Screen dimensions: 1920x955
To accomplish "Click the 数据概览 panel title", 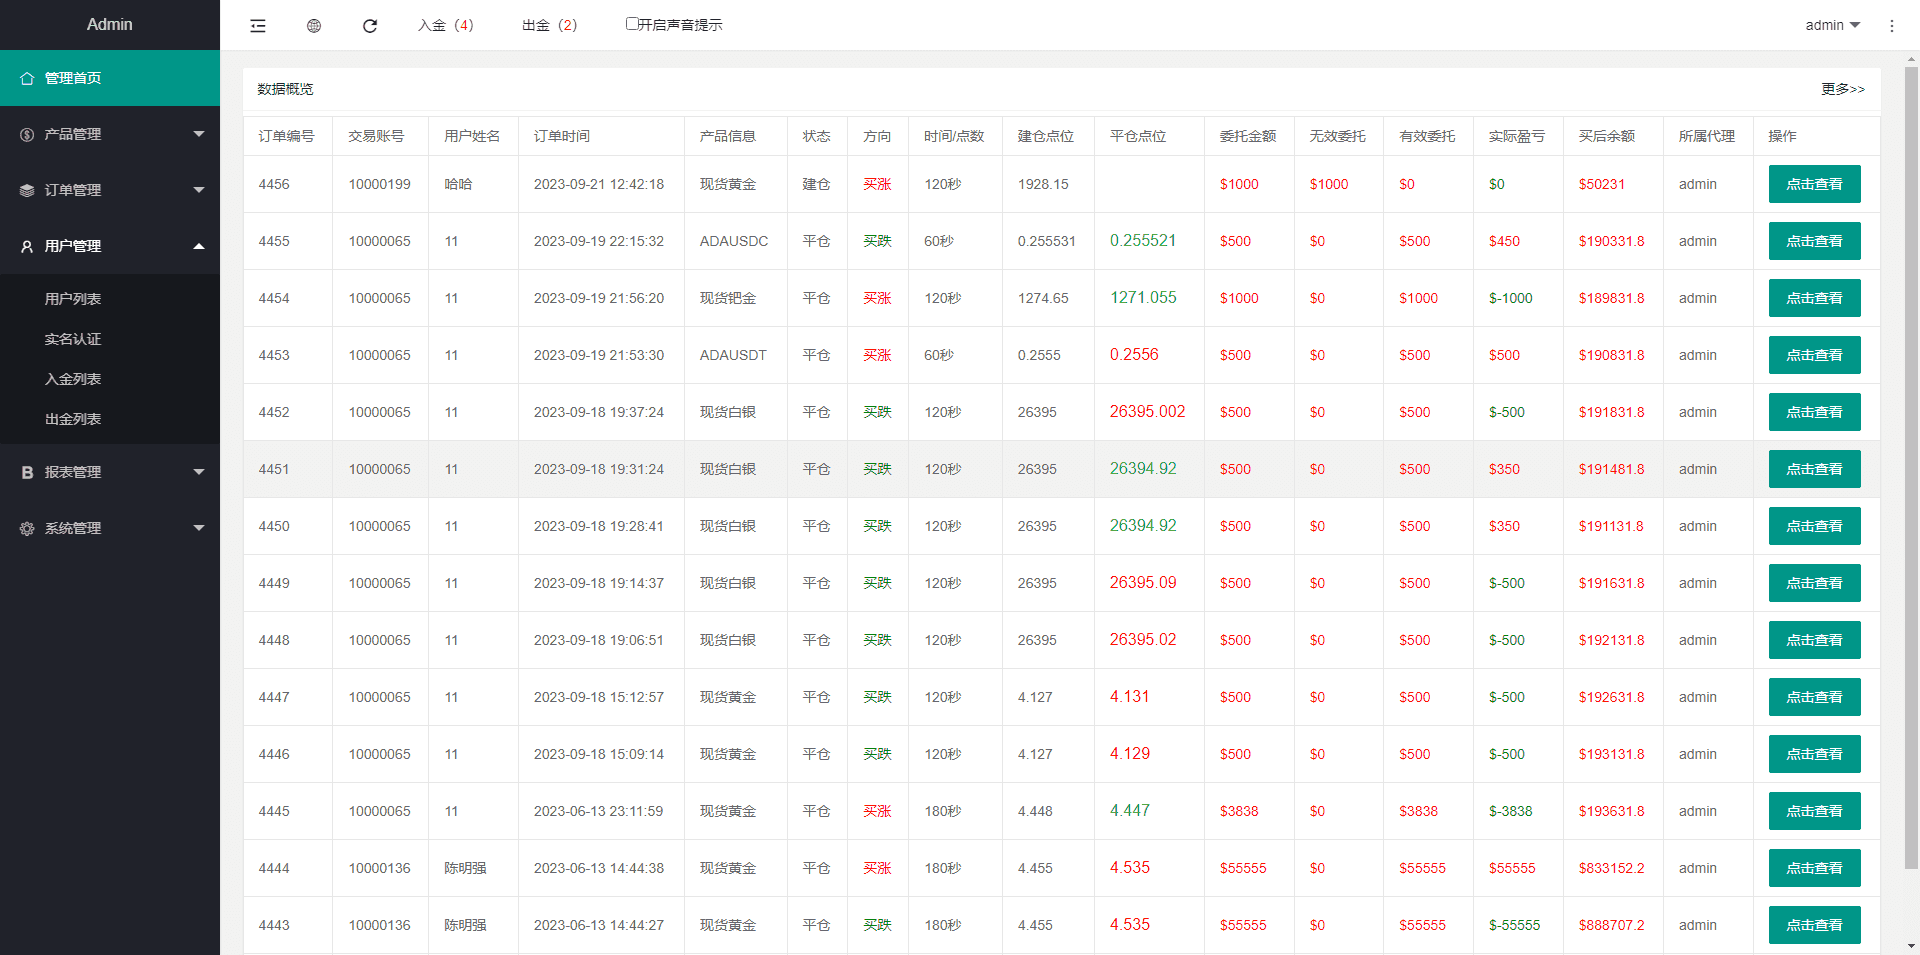I will 285,89.
